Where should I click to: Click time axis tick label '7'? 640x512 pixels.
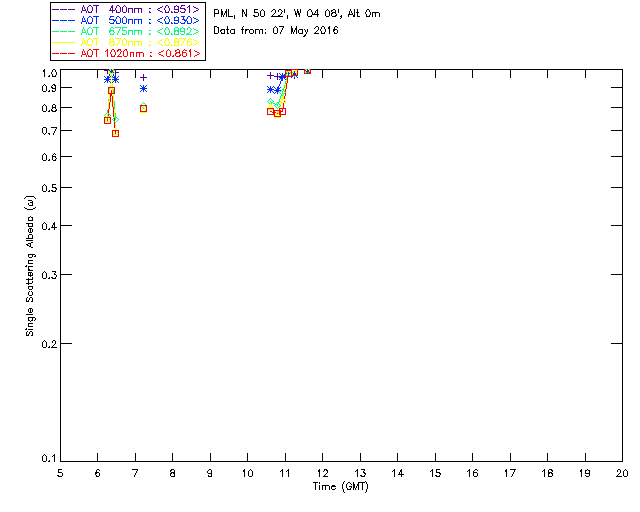(x=135, y=473)
